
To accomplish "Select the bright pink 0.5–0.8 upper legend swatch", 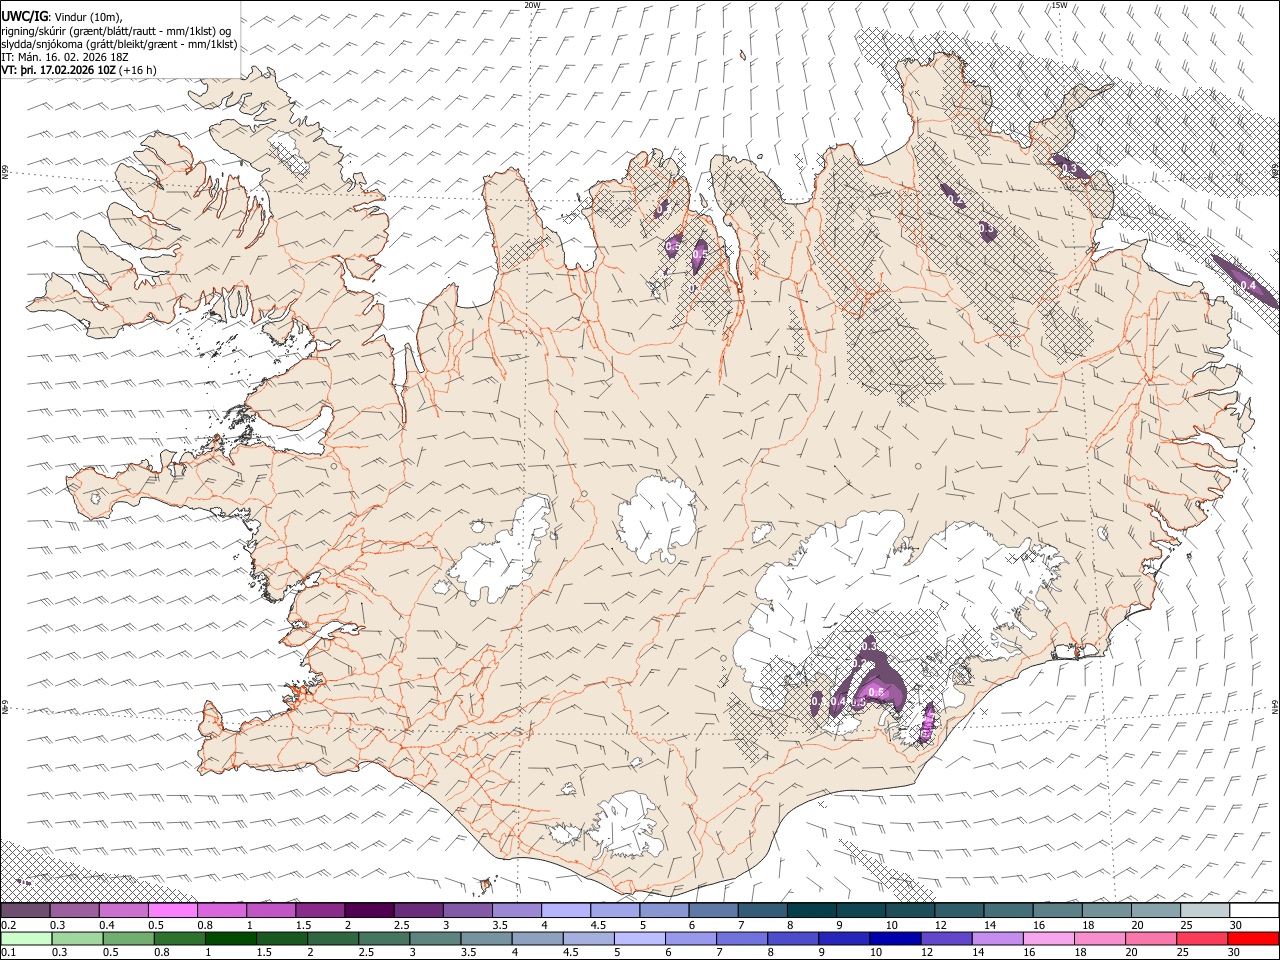I will [172, 910].
